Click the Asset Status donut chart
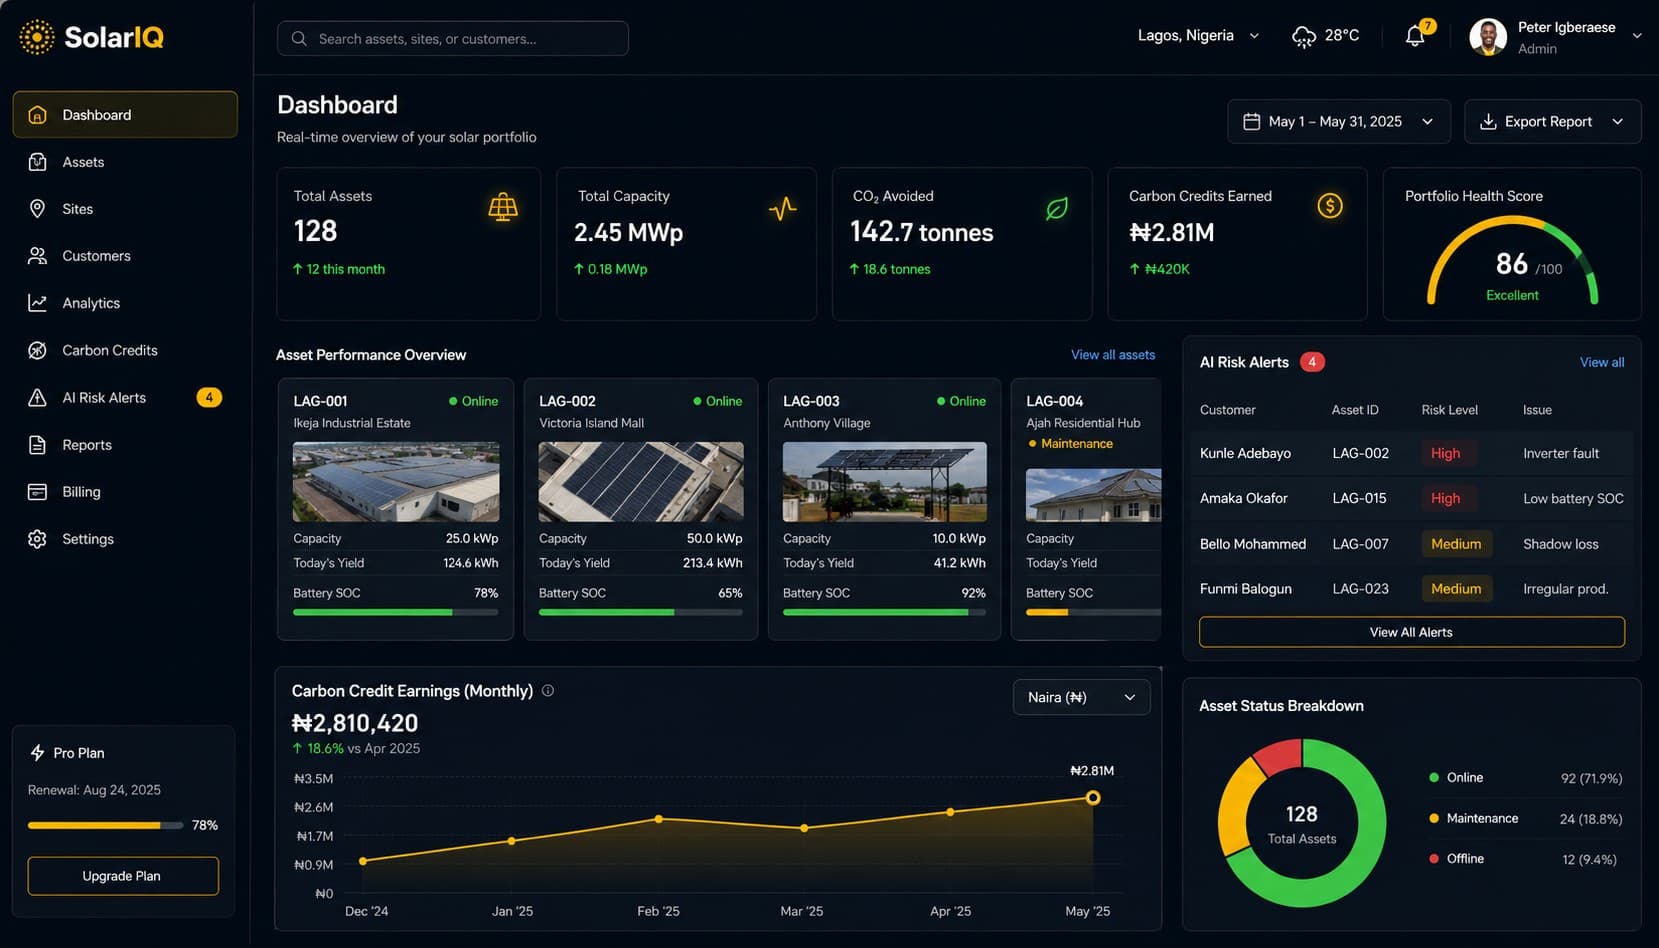Screen dimensions: 1659x948 [x=1302, y=823]
